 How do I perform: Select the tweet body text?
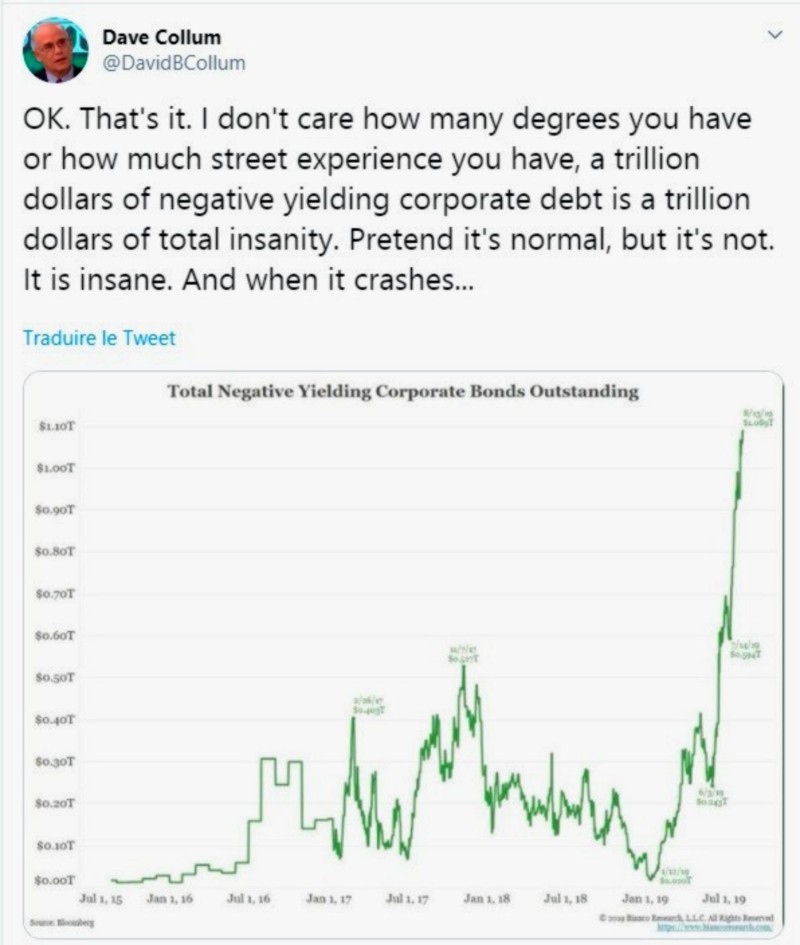click(x=398, y=199)
